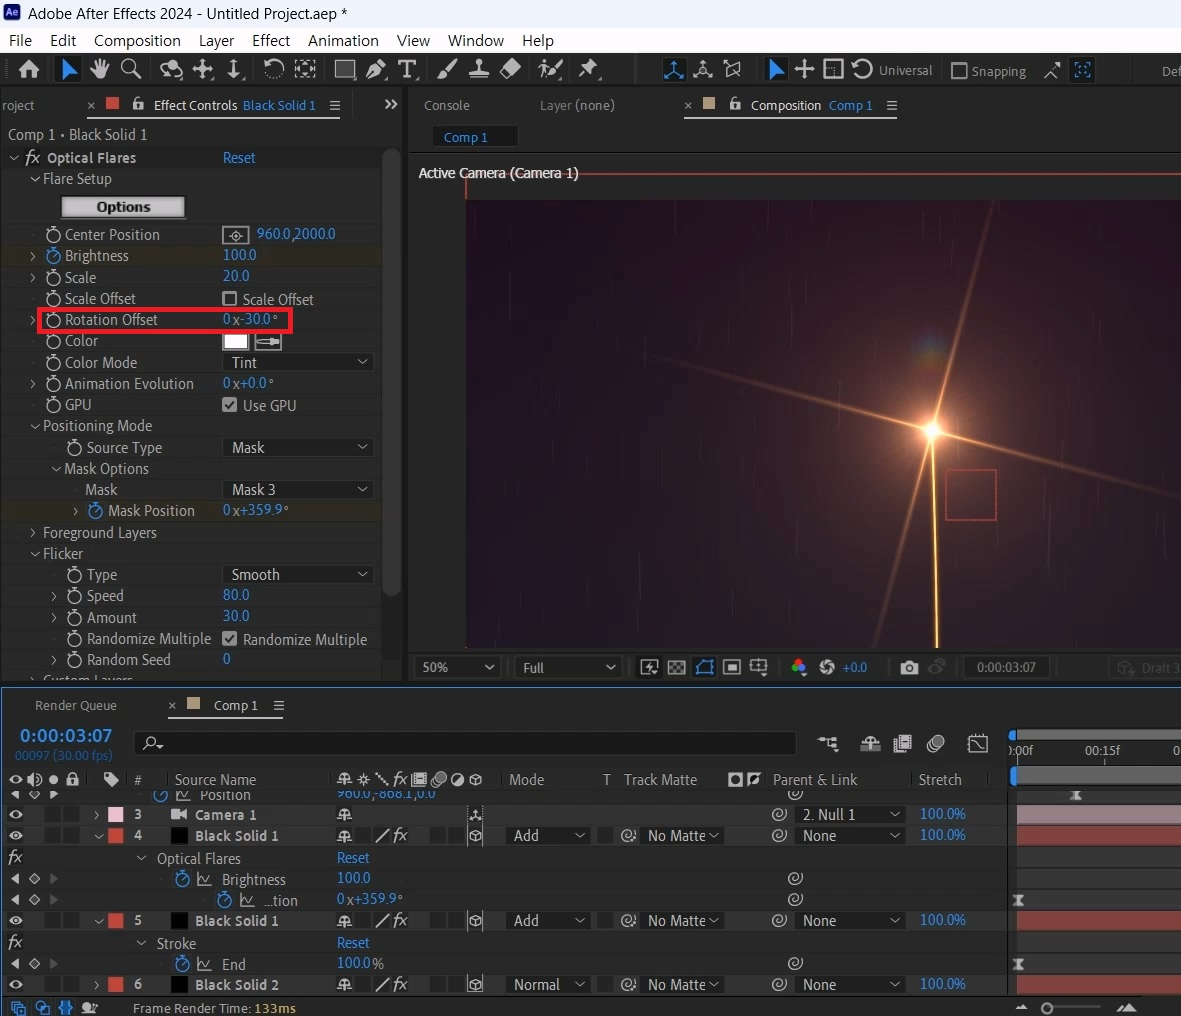Click the Reset Exposure icon
This screenshot has height=1016, width=1181.
pyautogui.click(x=826, y=667)
